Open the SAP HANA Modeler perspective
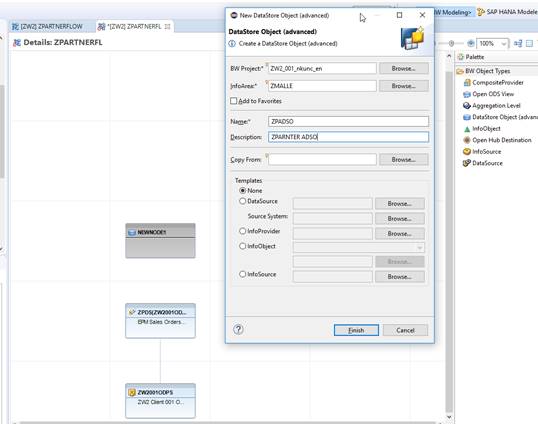Screen dimensions: 538x424 pos(507,12)
